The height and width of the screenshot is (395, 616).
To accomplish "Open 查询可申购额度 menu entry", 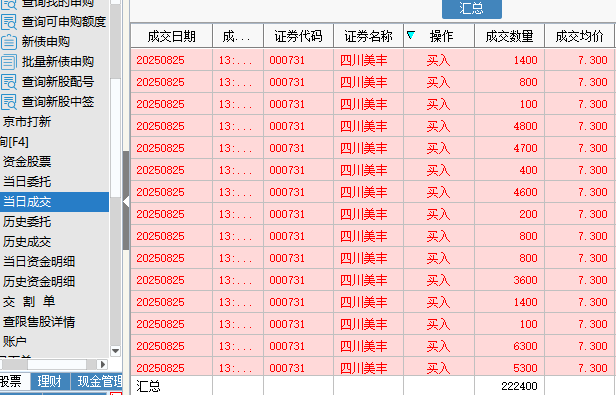I will pos(64,22).
